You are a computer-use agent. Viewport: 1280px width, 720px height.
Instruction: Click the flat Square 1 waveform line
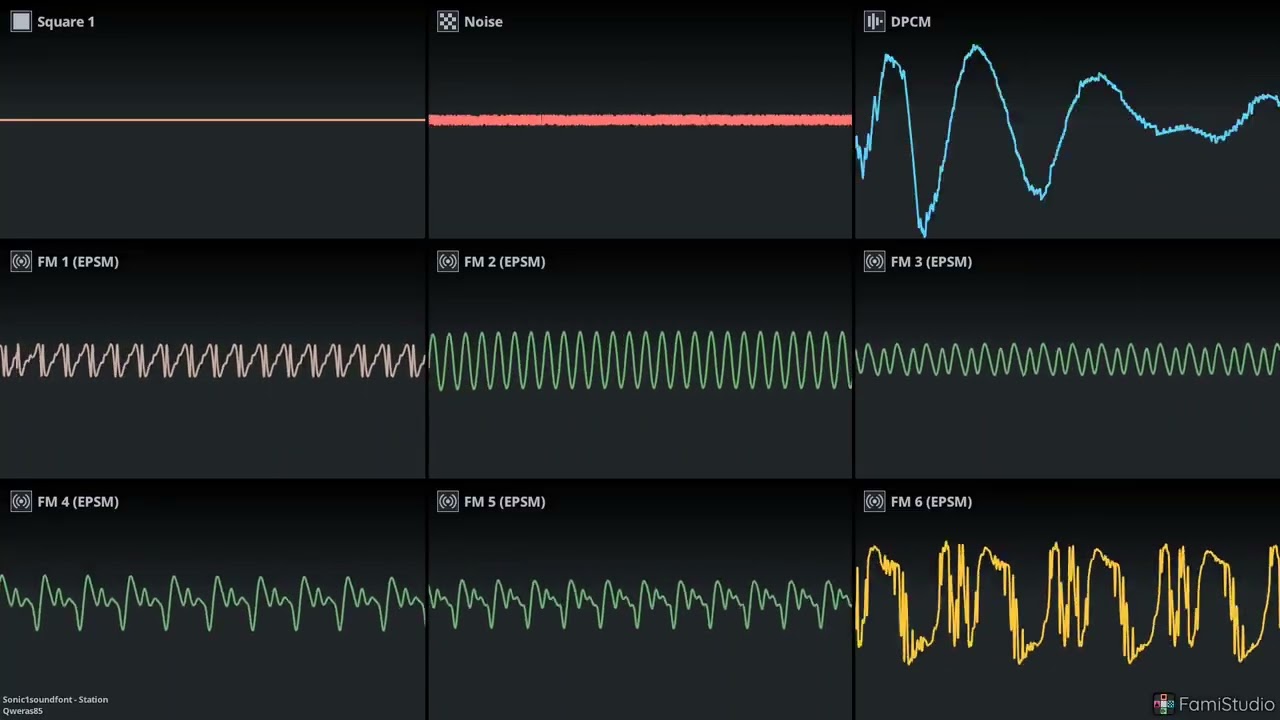pyautogui.click(x=213, y=120)
